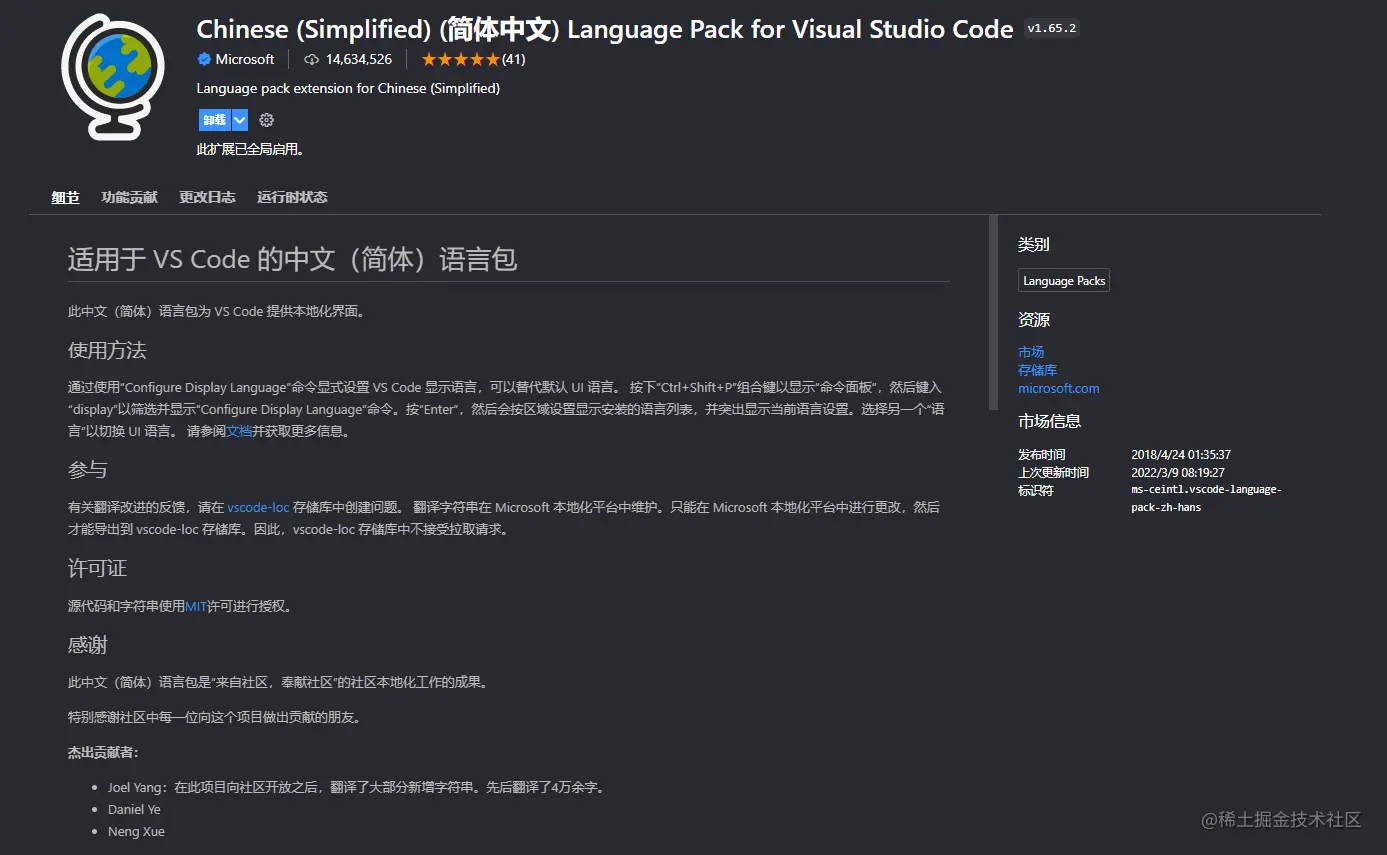1387x855 pixels.
Task: Click the 杰出贡献者 label
Action: [x=103, y=752]
